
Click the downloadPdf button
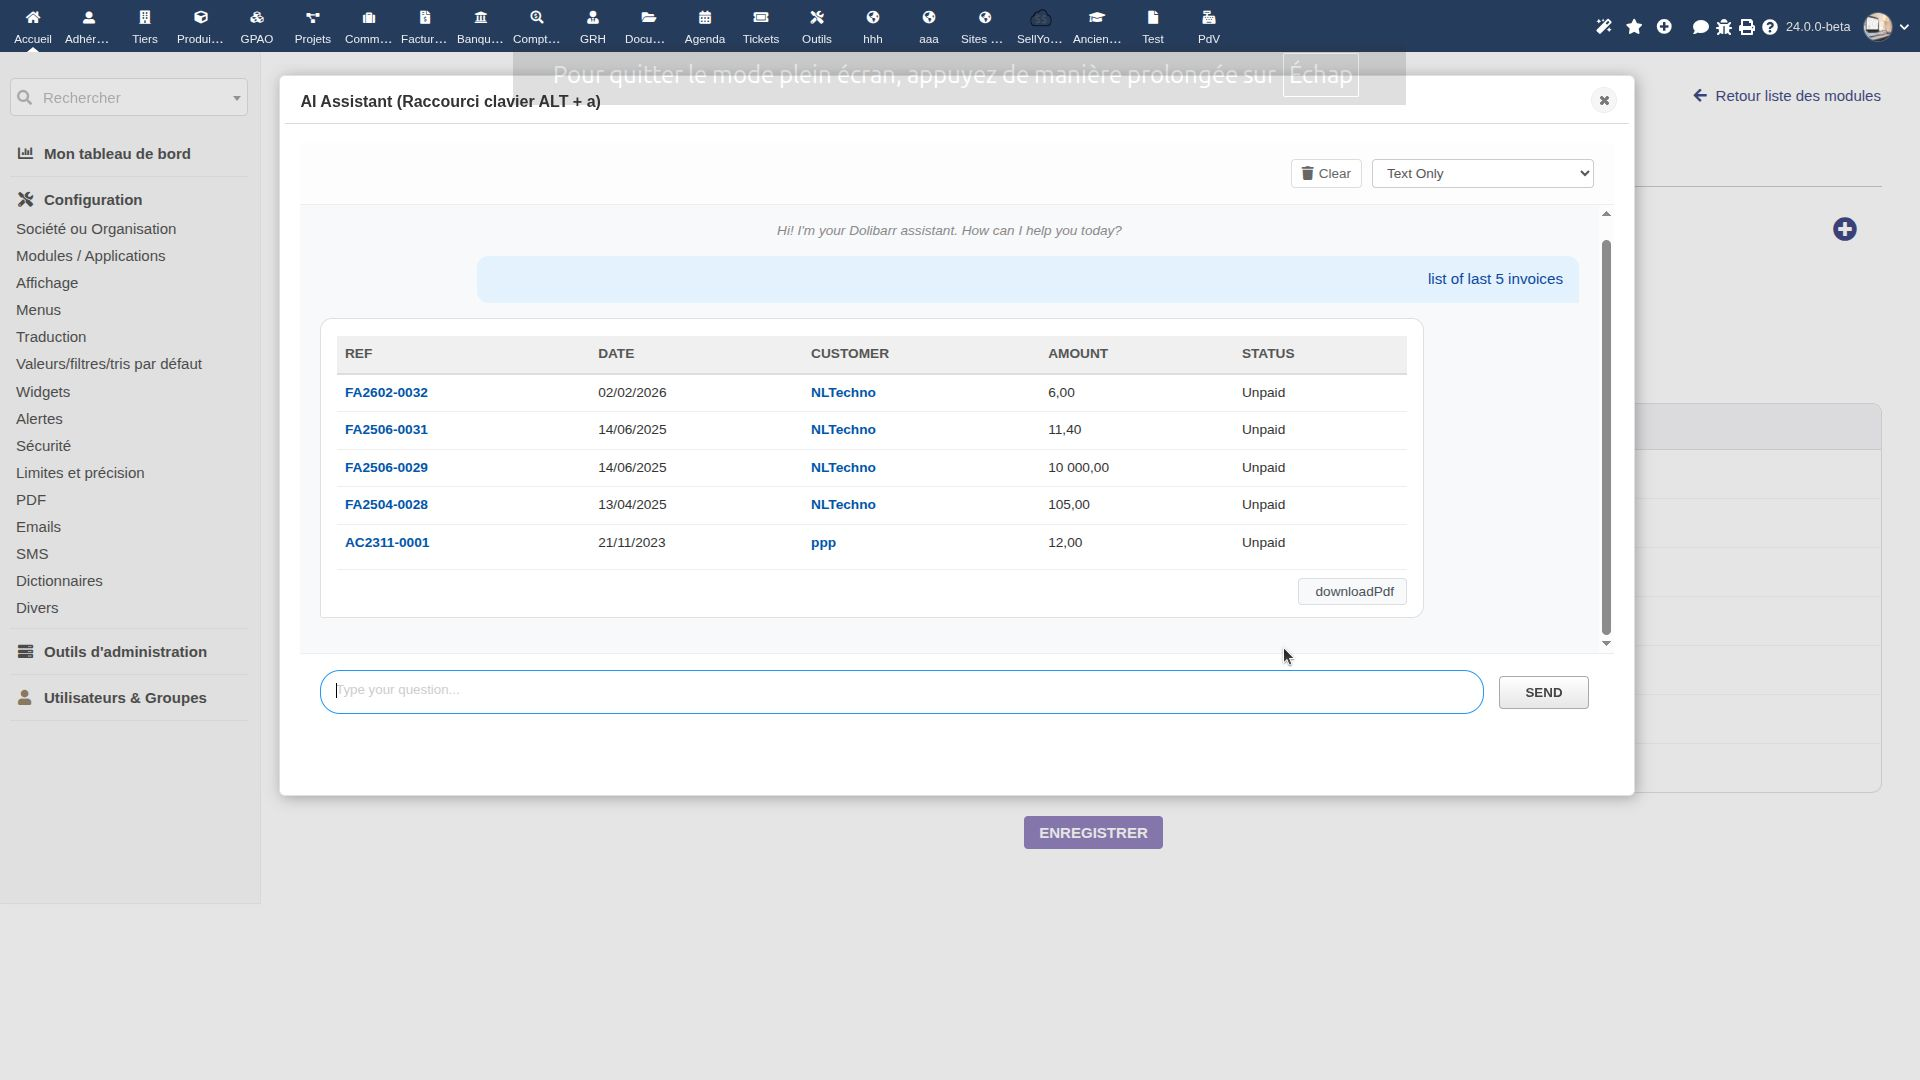[1352, 592]
